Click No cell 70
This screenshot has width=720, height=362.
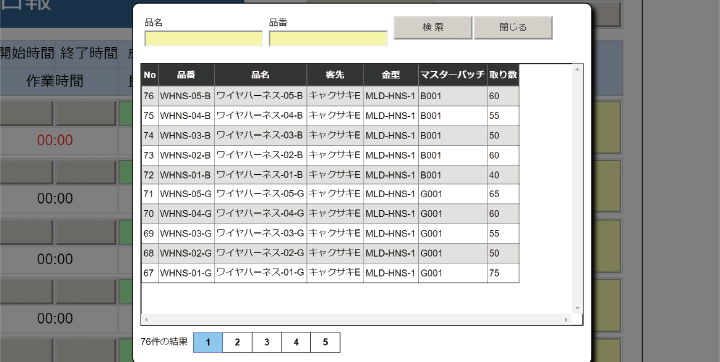(x=149, y=214)
